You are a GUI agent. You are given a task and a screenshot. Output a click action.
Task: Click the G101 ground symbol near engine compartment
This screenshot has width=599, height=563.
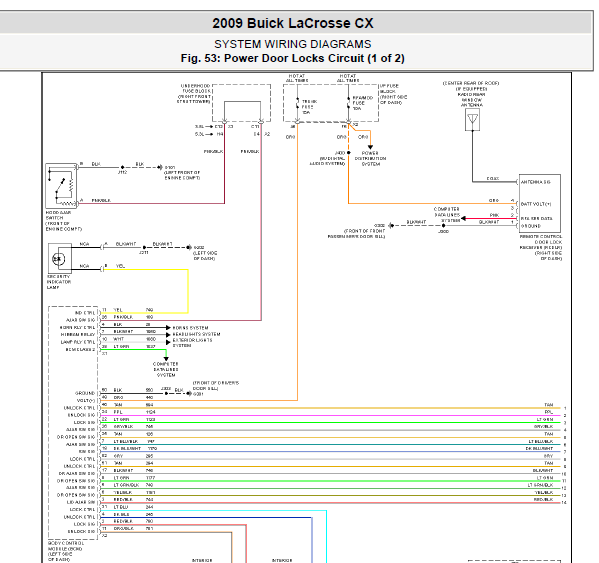(x=161, y=167)
